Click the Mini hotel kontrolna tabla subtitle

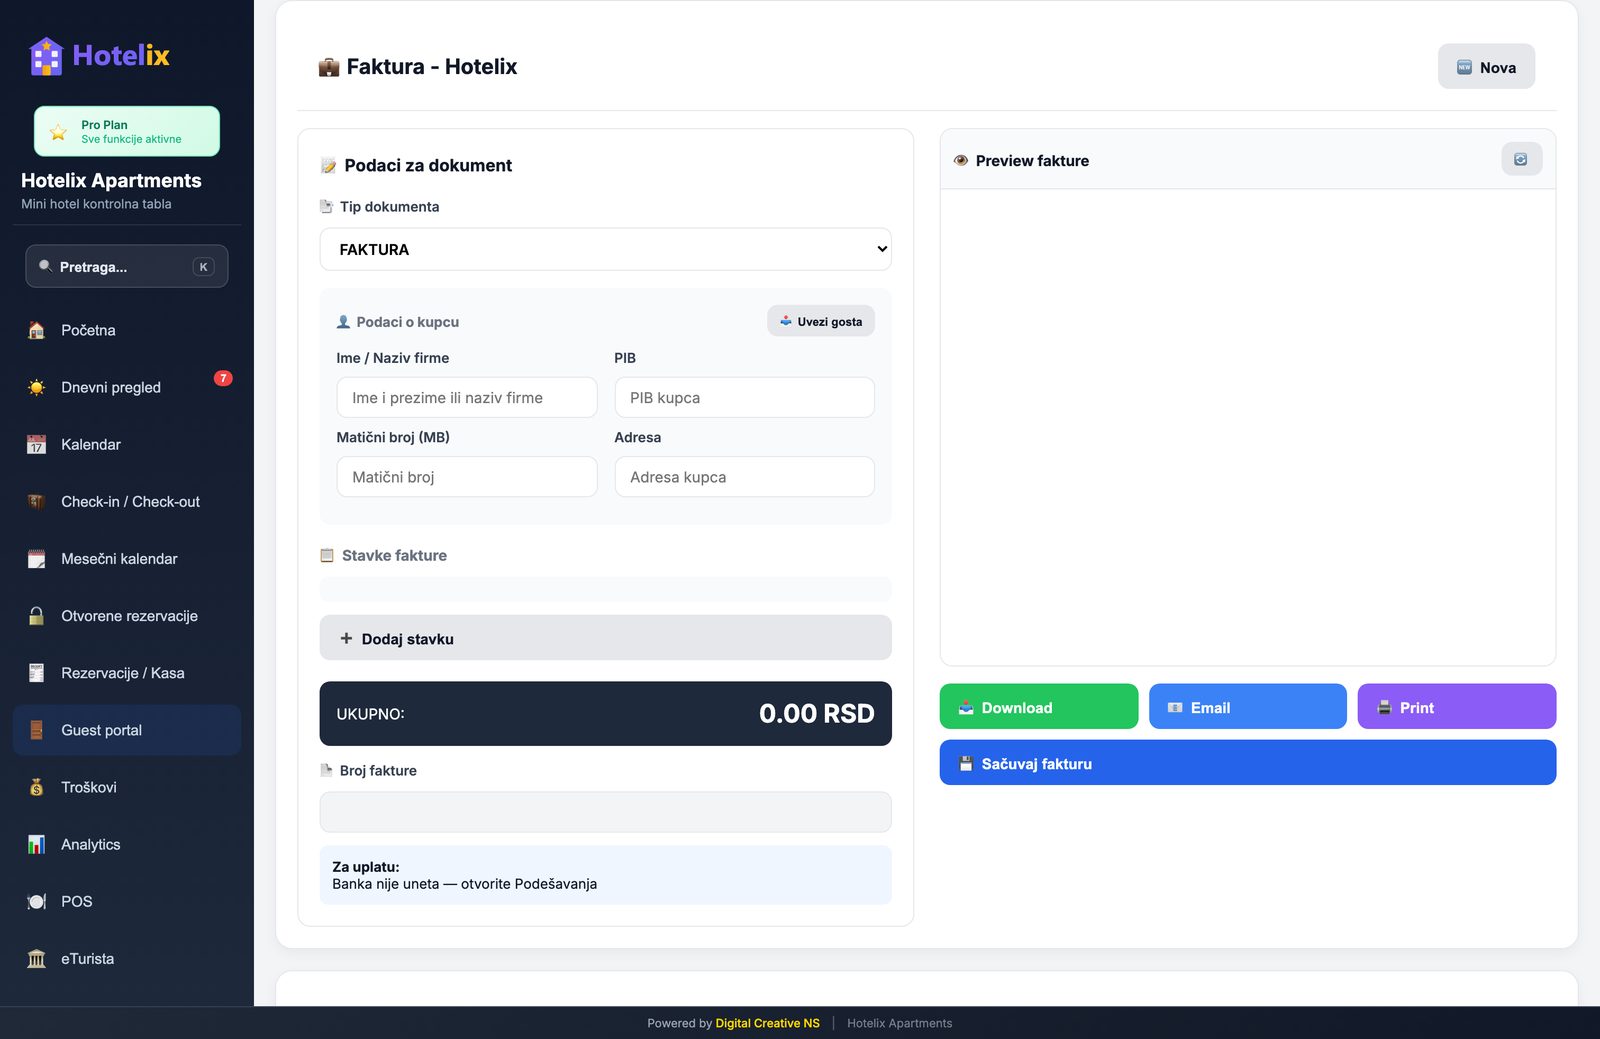pyautogui.click(x=96, y=204)
